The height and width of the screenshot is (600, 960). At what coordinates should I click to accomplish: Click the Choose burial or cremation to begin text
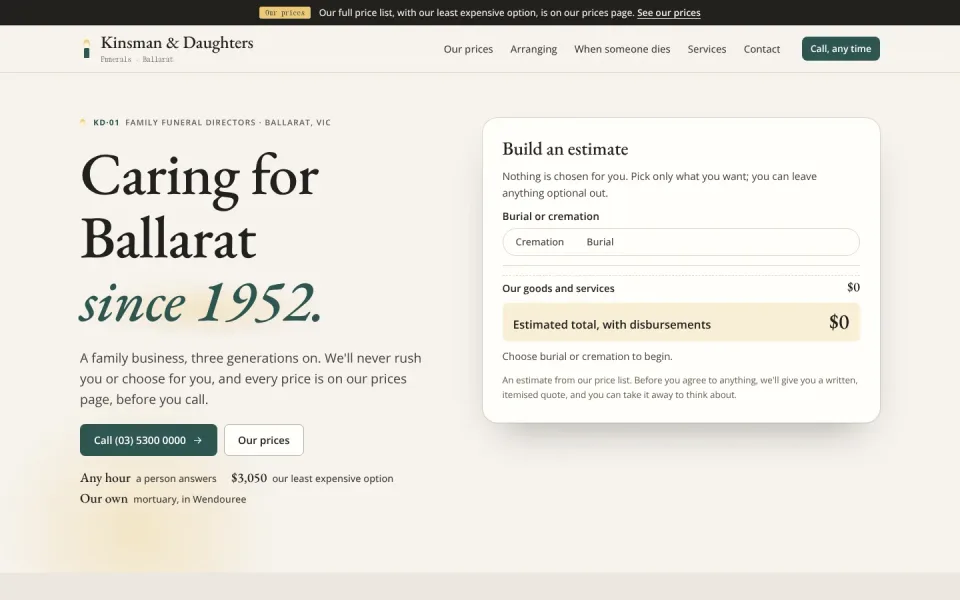[x=587, y=356]
